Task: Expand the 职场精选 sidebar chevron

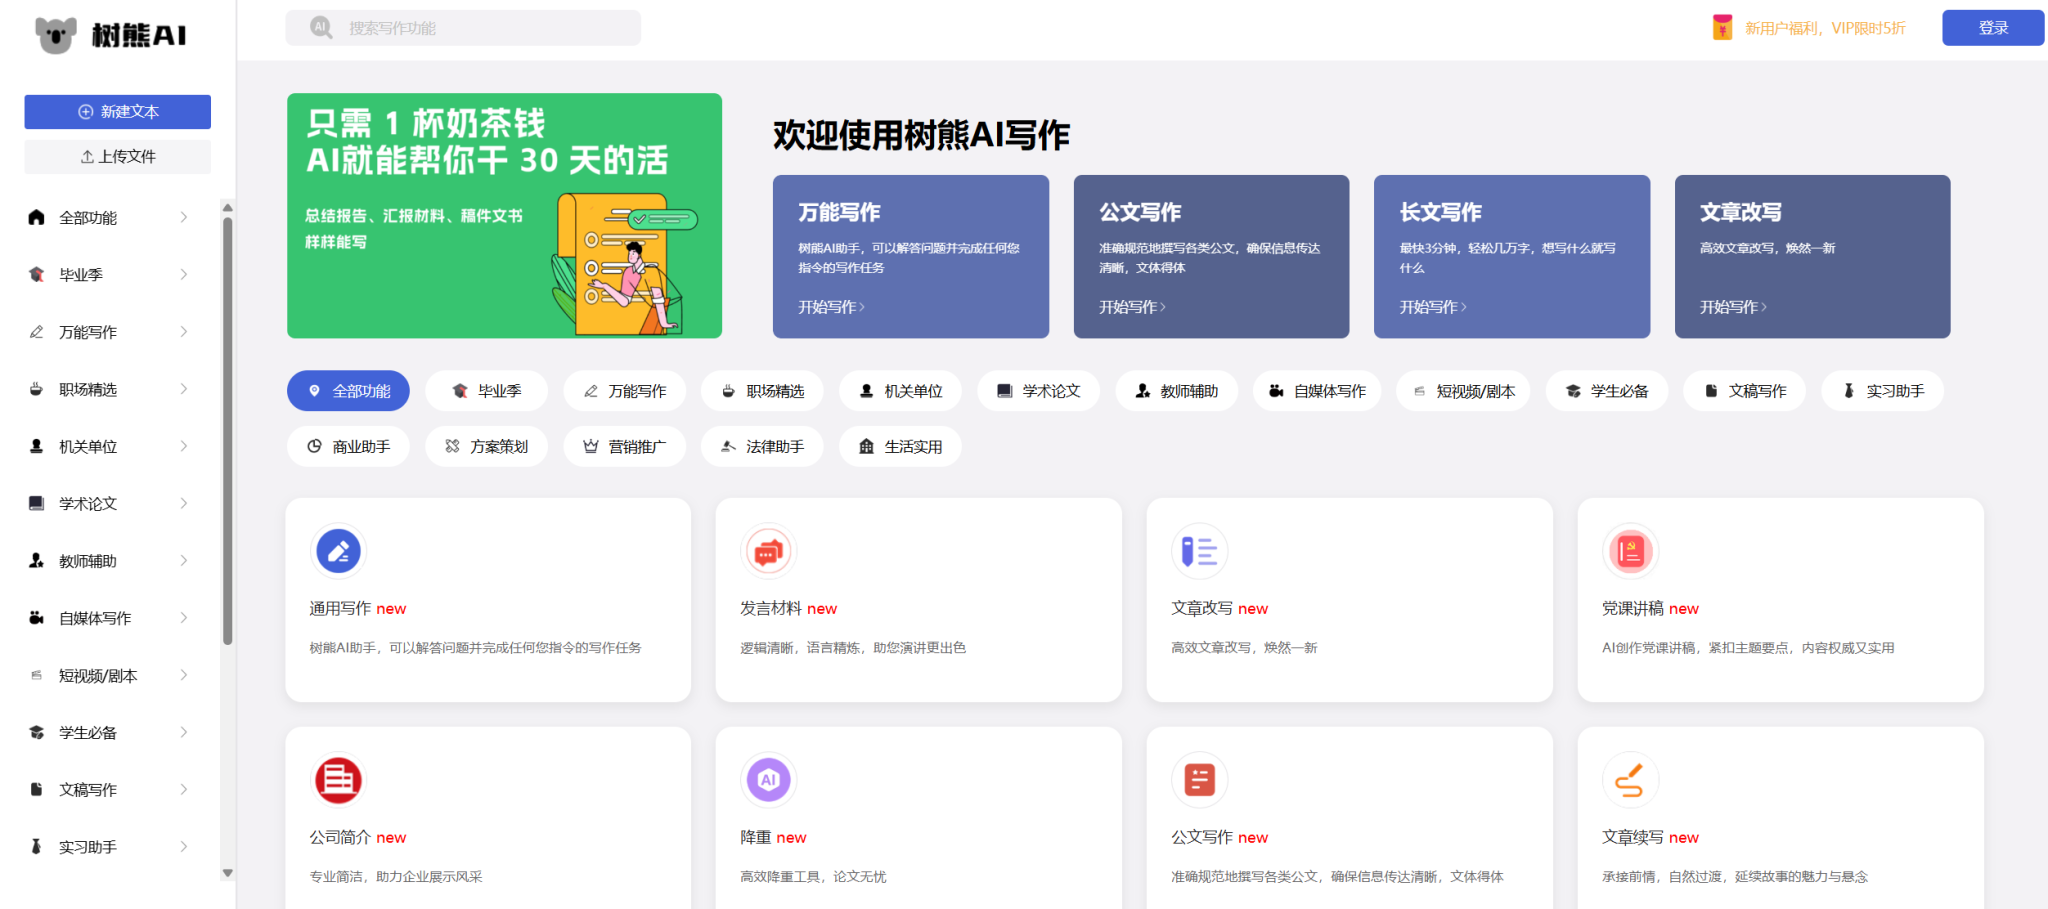Action: tap(184, 389)
